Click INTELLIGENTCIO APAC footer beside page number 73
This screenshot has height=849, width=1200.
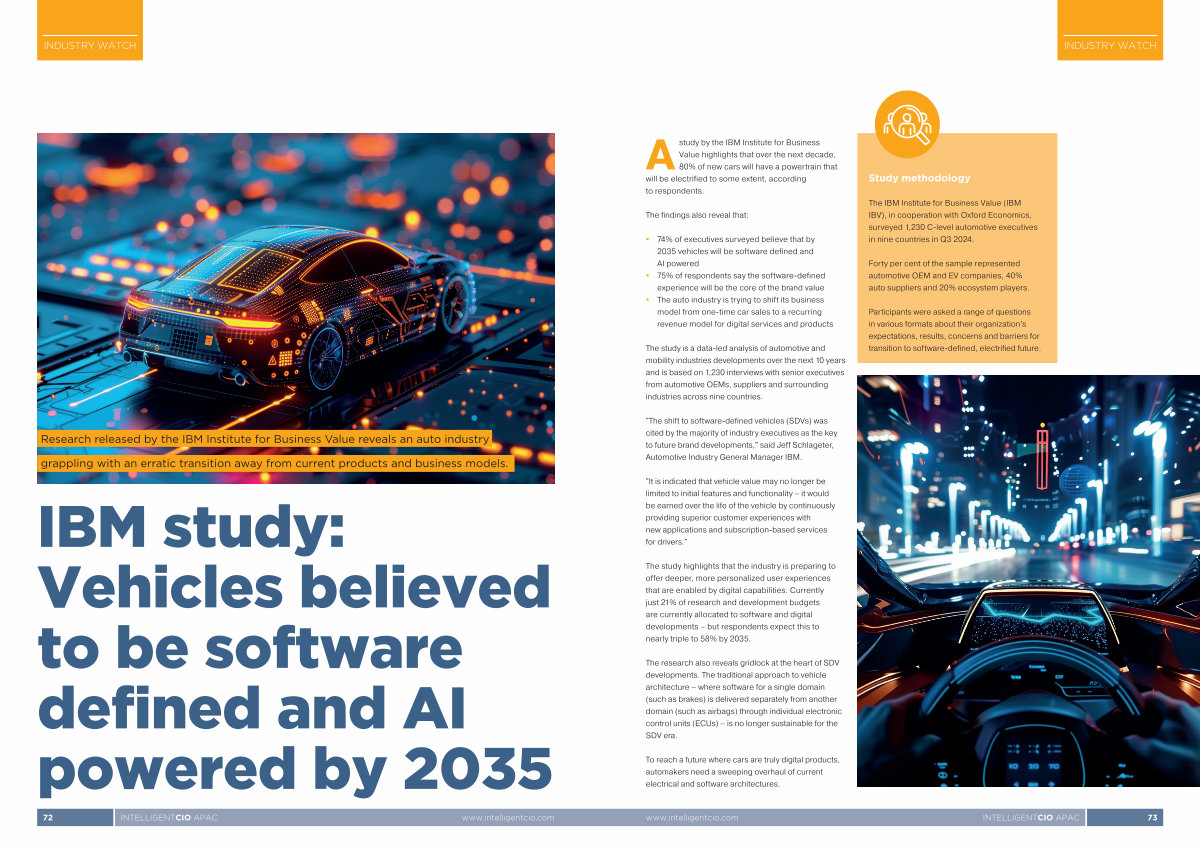point(1031,818)
